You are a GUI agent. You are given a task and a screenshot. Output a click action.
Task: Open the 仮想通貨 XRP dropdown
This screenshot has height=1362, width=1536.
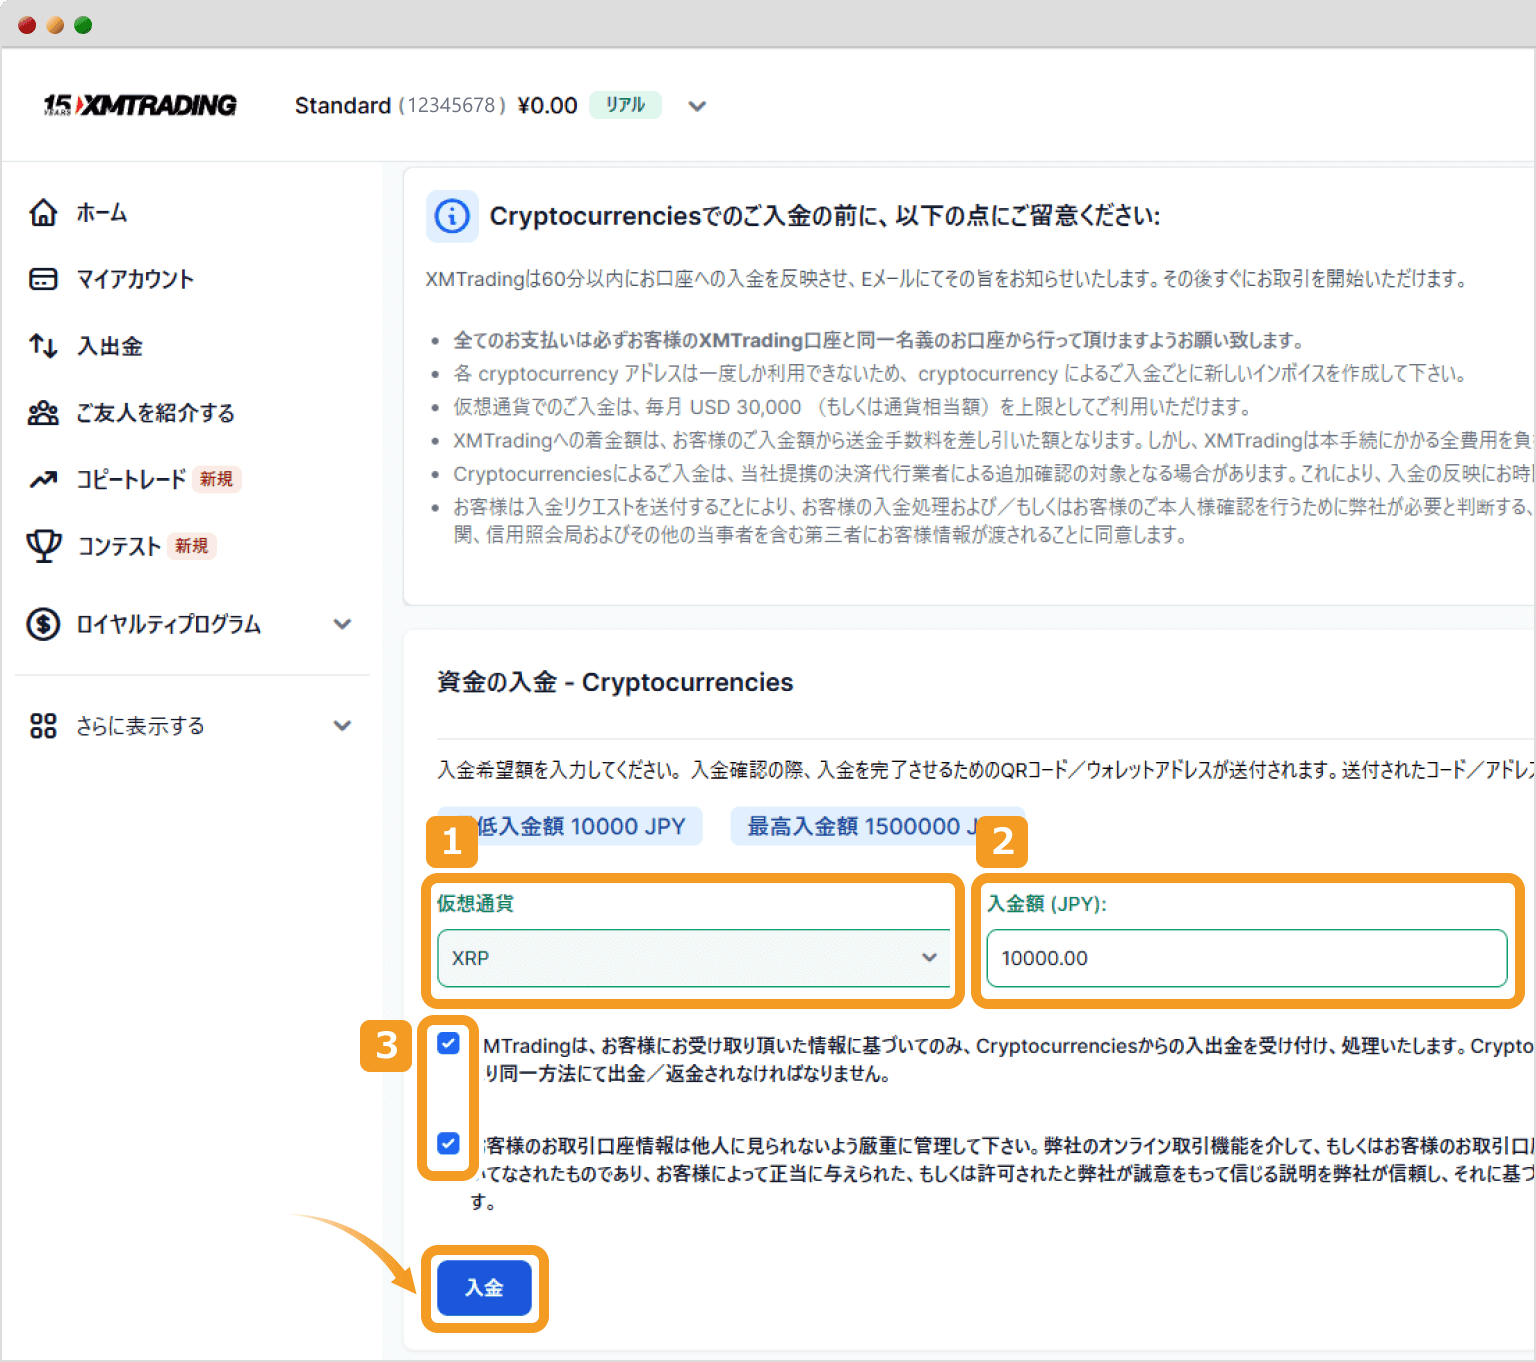(694, 958)
